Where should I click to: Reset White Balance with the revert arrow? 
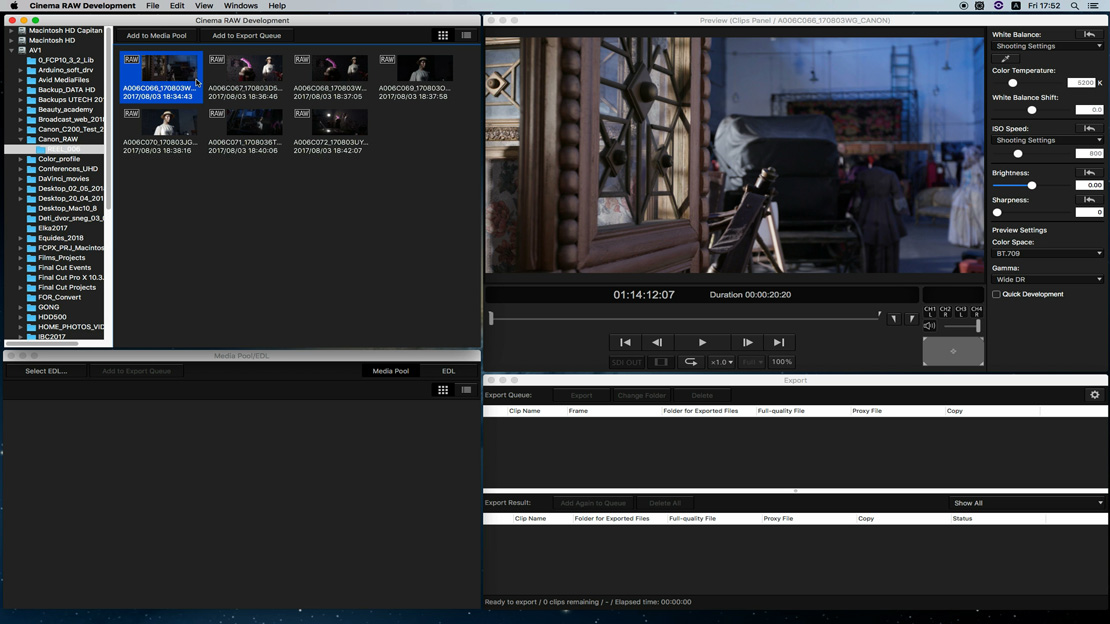(1089, 34)
